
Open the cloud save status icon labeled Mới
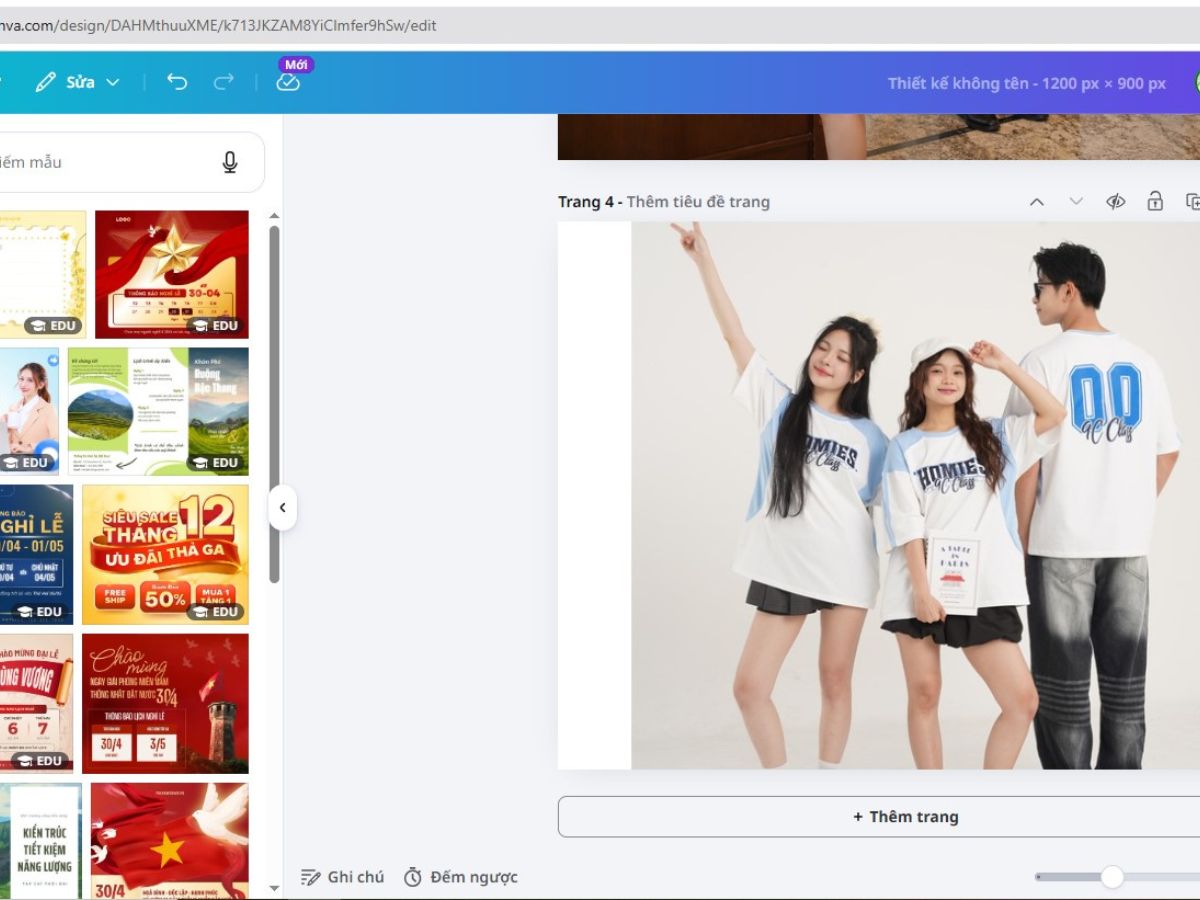tap(288, 82)
